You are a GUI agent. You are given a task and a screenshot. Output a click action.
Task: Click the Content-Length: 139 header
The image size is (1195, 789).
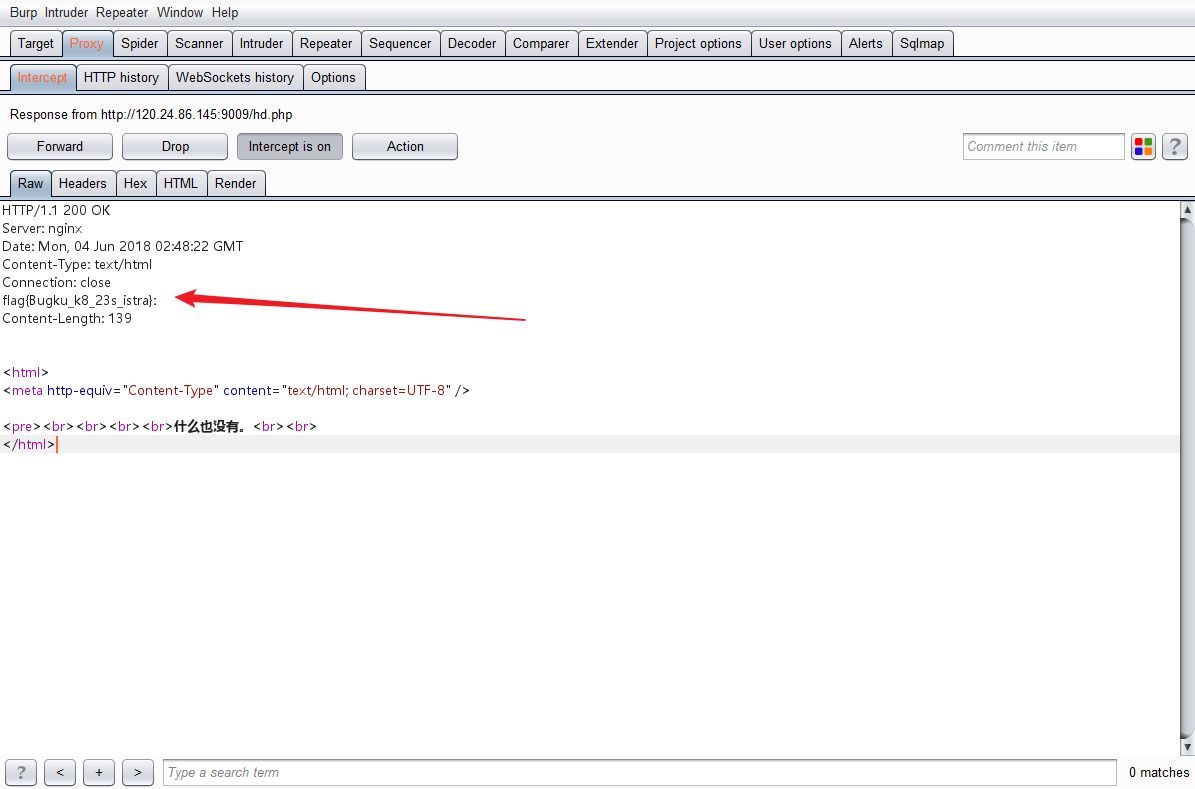(67, 319)
